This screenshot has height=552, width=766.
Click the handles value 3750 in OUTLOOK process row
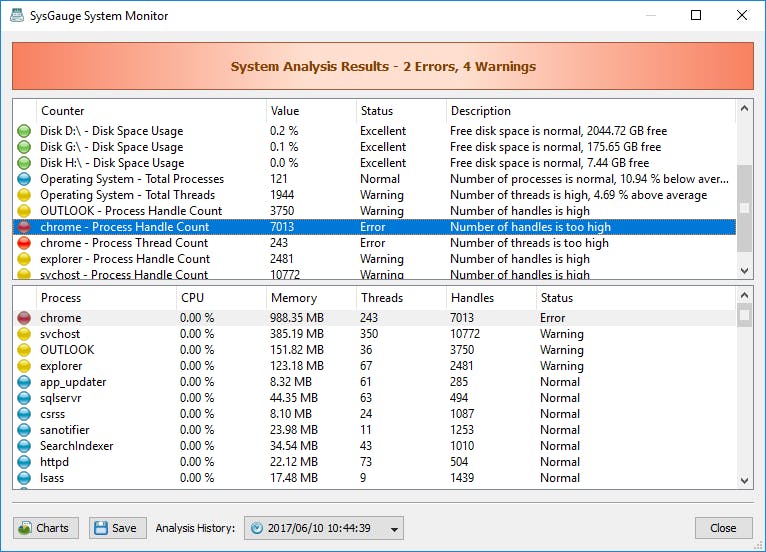point(462,350)
